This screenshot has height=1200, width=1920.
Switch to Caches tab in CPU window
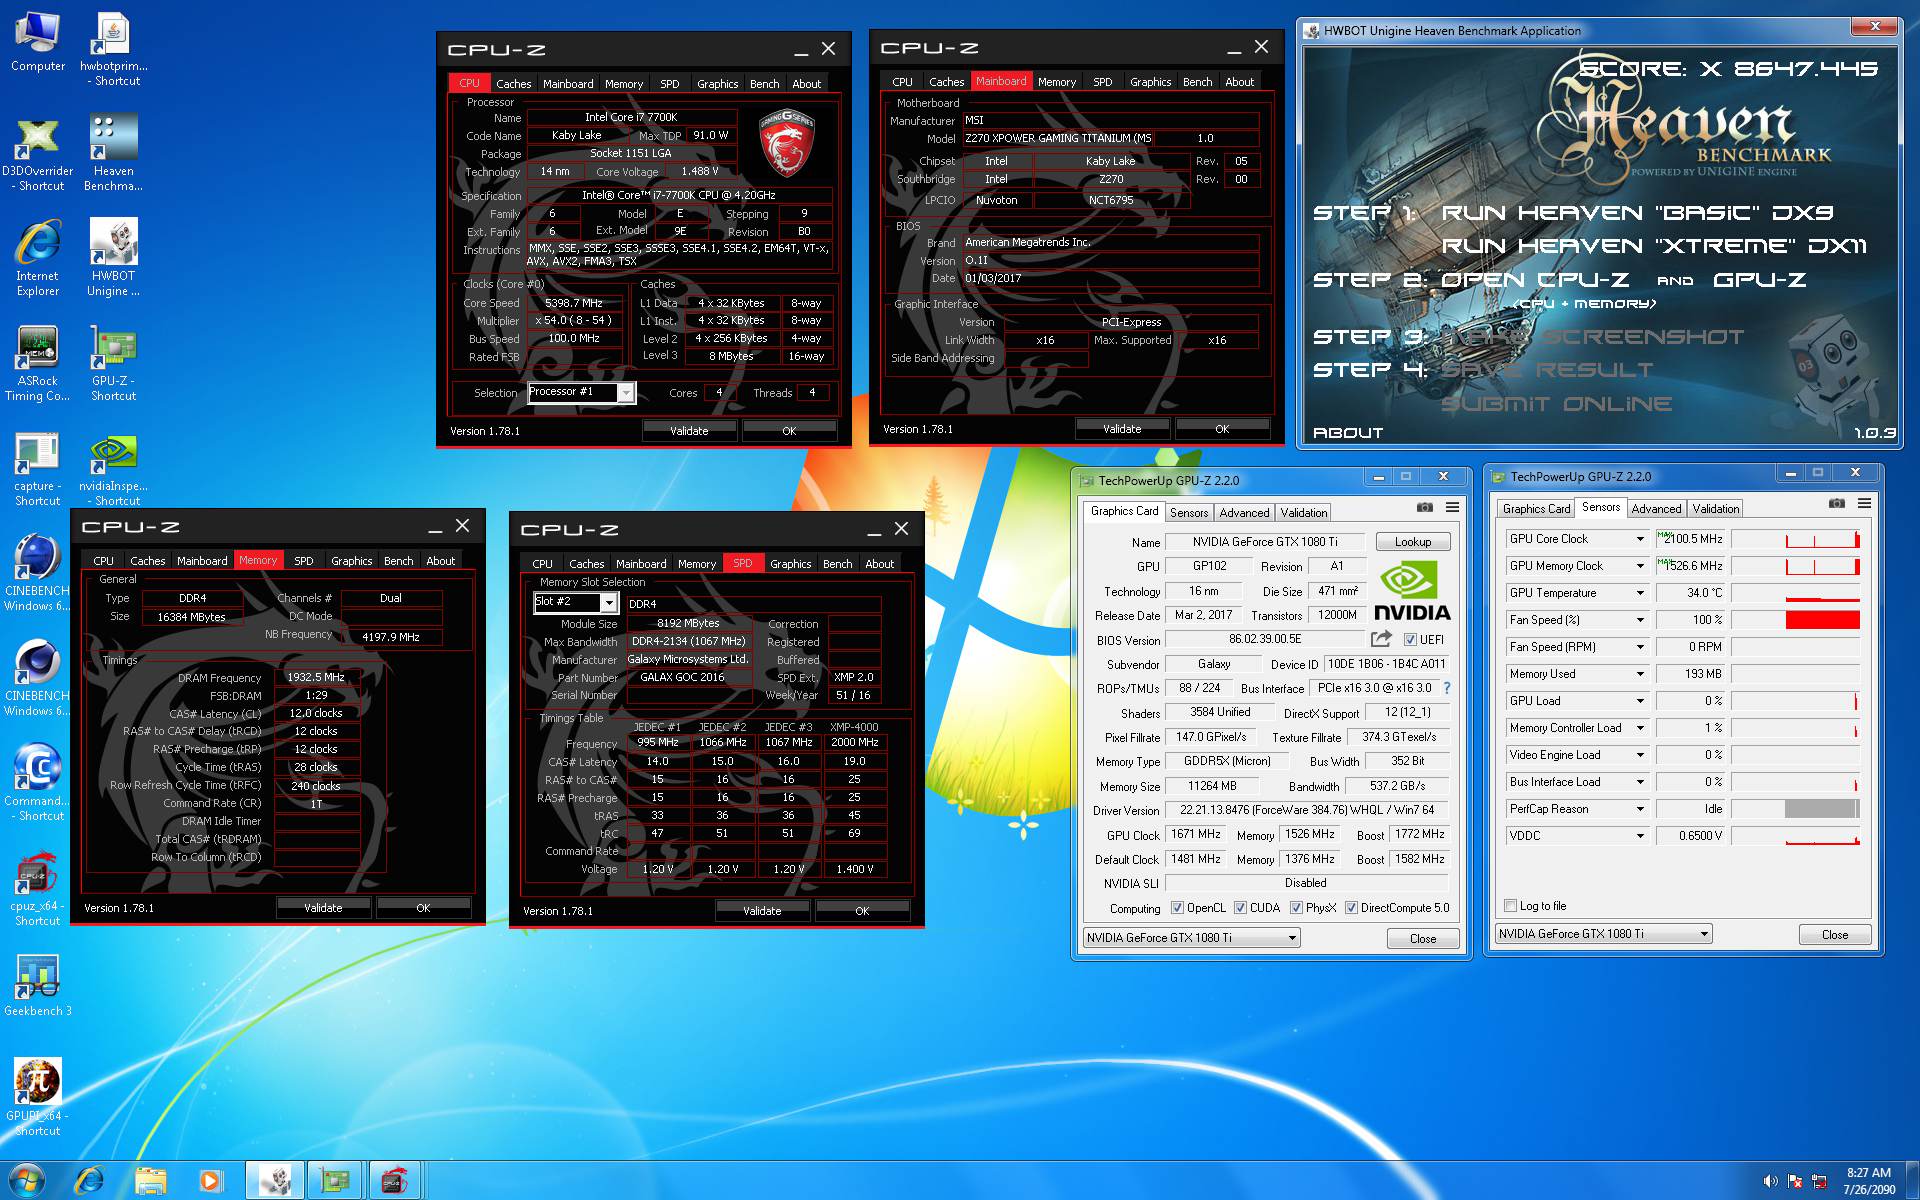[513, 84]
